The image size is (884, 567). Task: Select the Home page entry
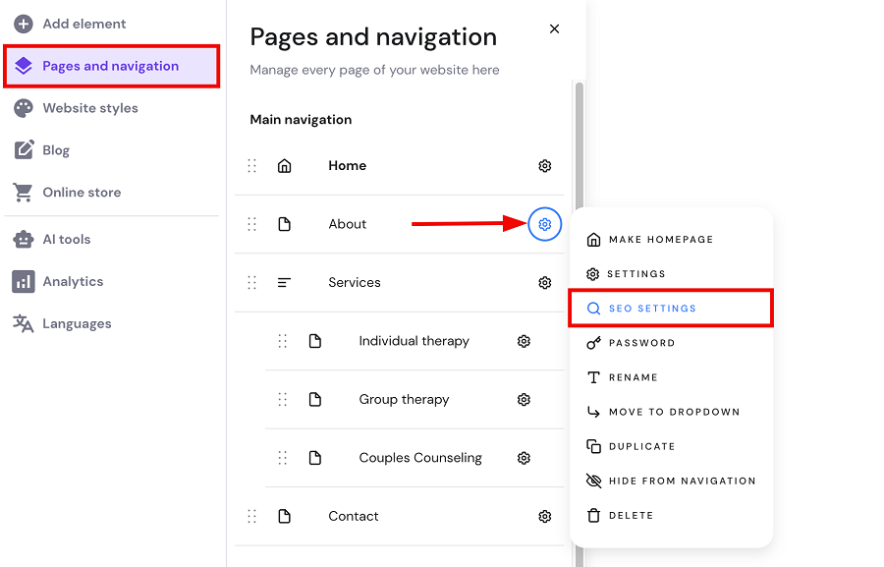coord(347,166)
